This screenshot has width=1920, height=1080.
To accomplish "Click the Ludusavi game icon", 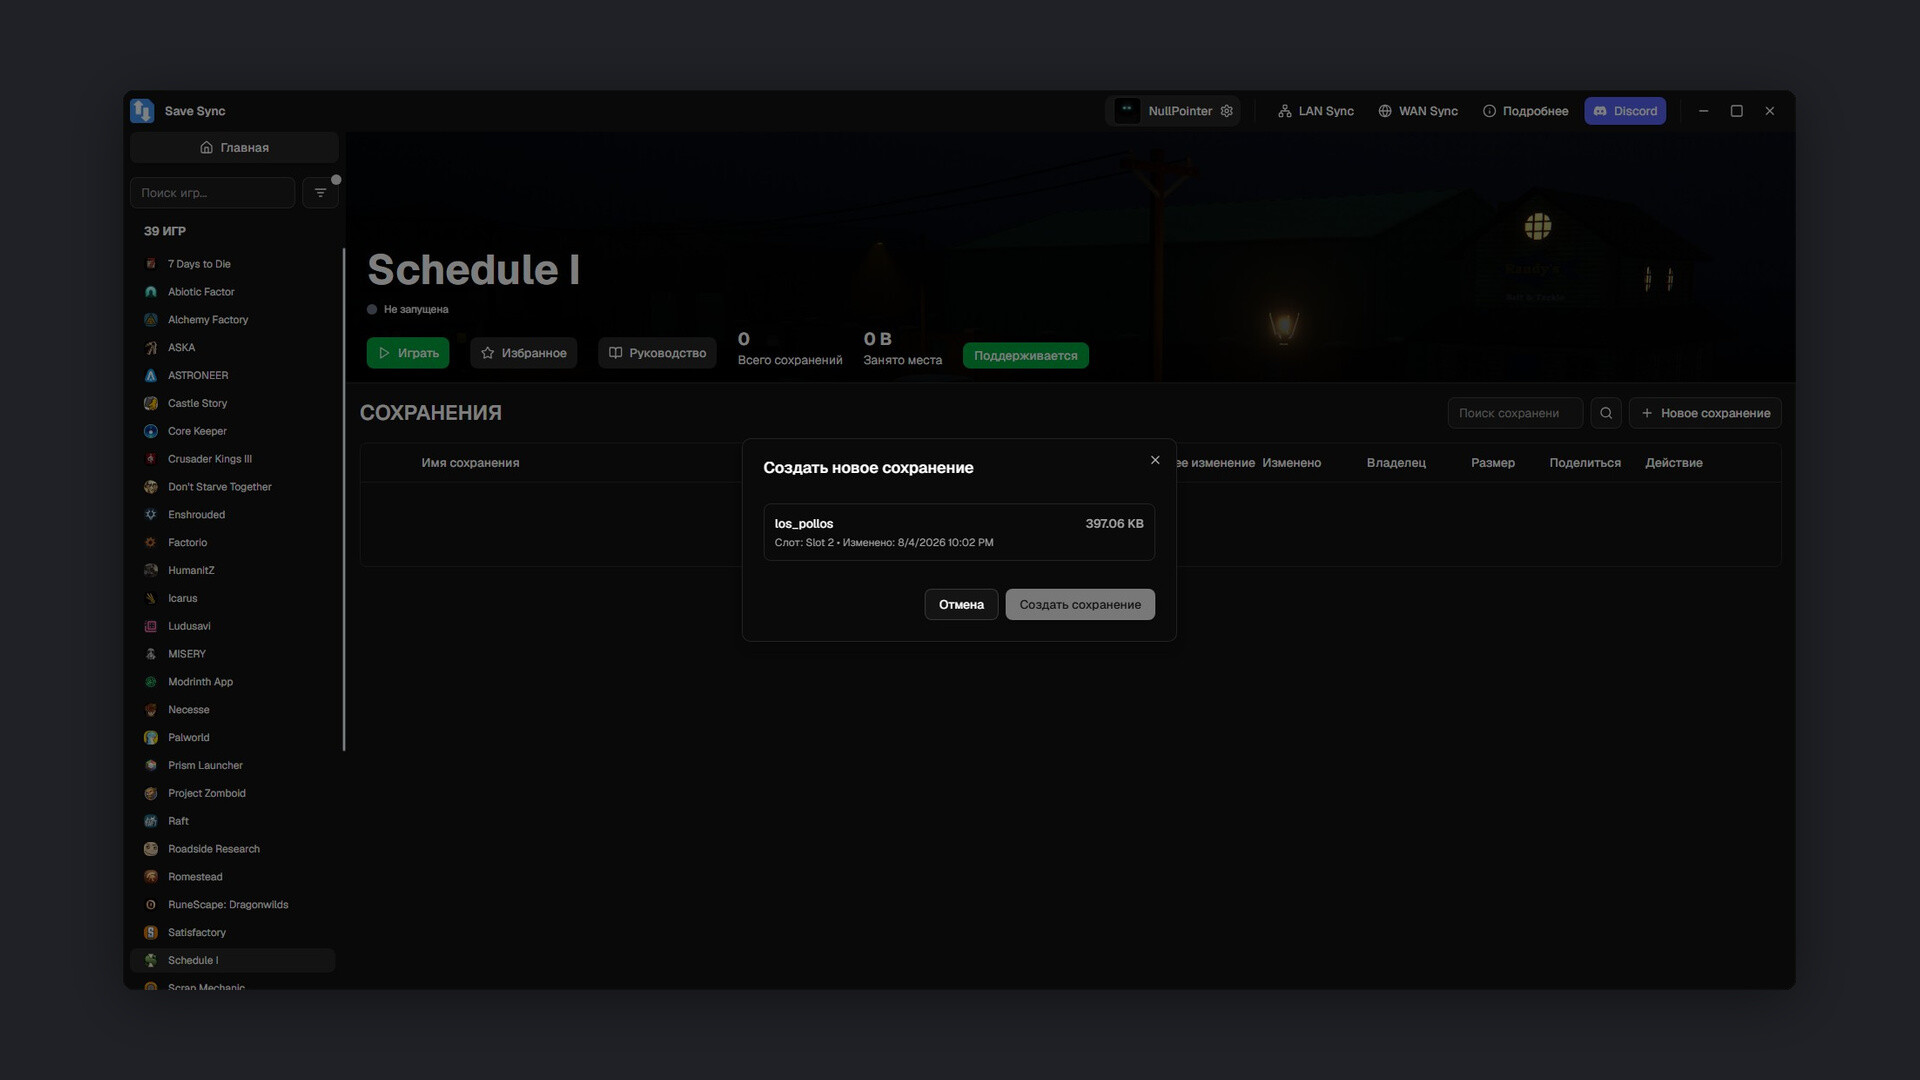I will pyautogui.click(x=151, y=626).
